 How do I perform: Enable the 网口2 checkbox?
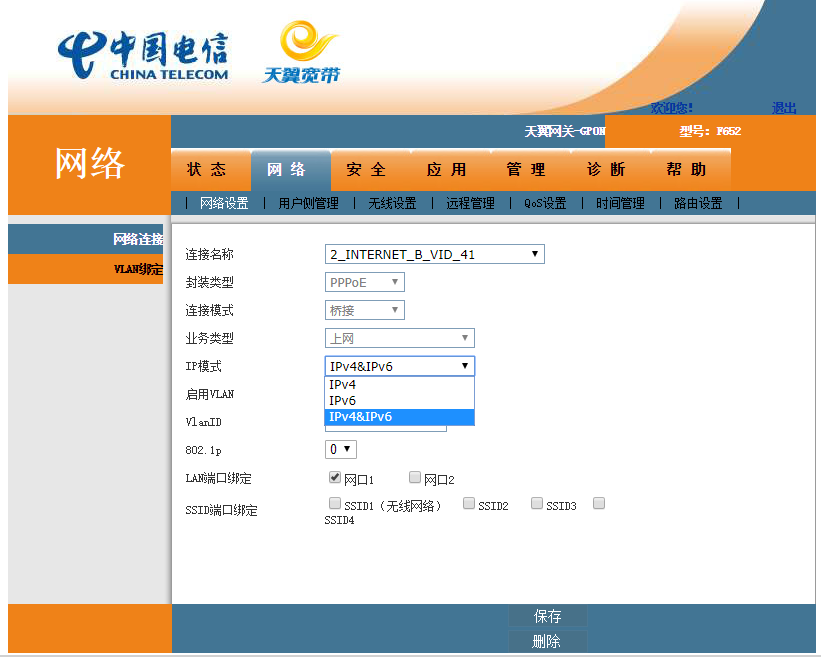pyautogui.click(x=415, y=478)
